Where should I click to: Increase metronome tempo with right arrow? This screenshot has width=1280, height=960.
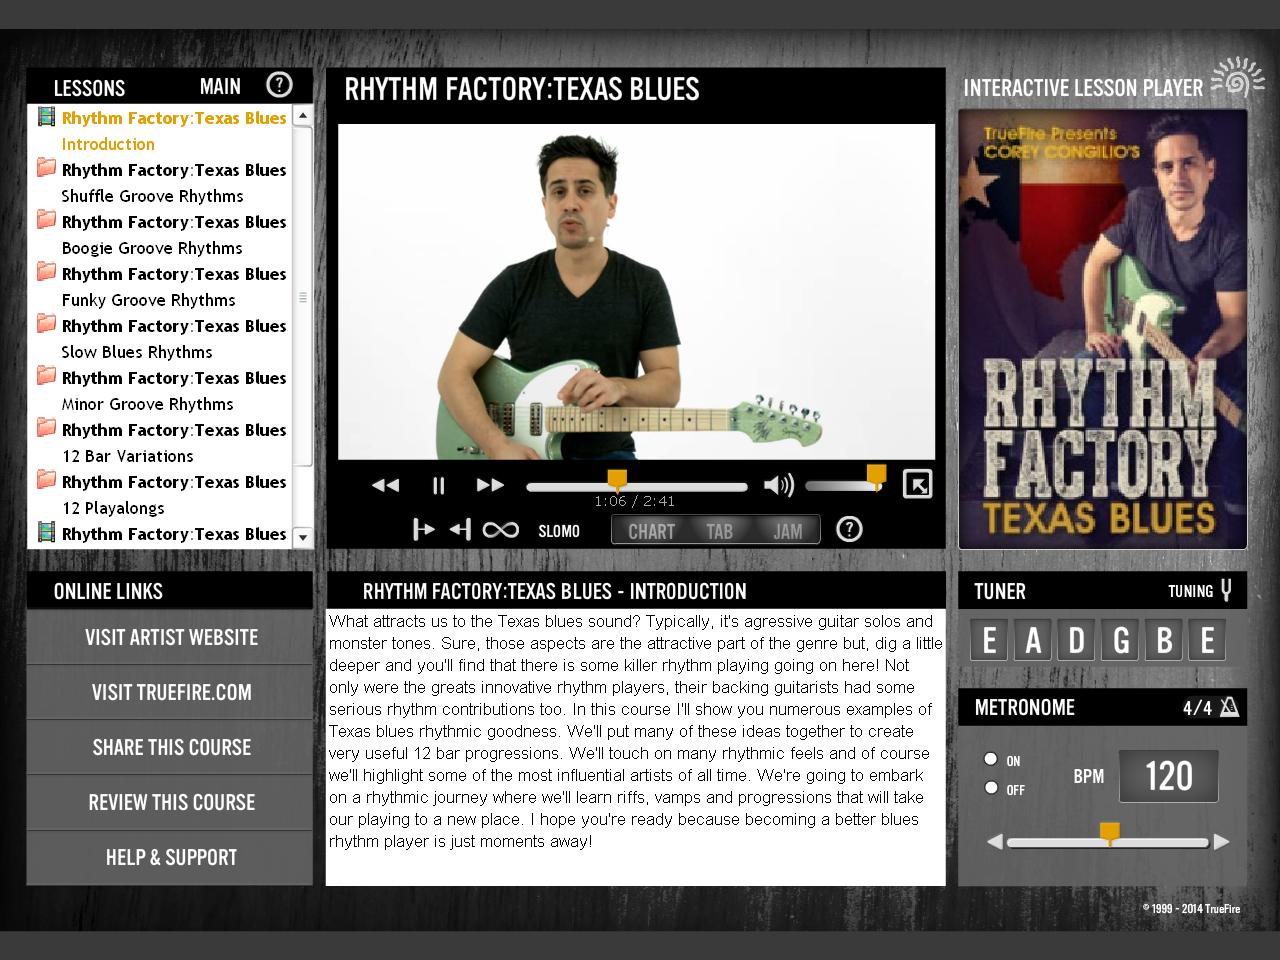[x=1221, y=842]
